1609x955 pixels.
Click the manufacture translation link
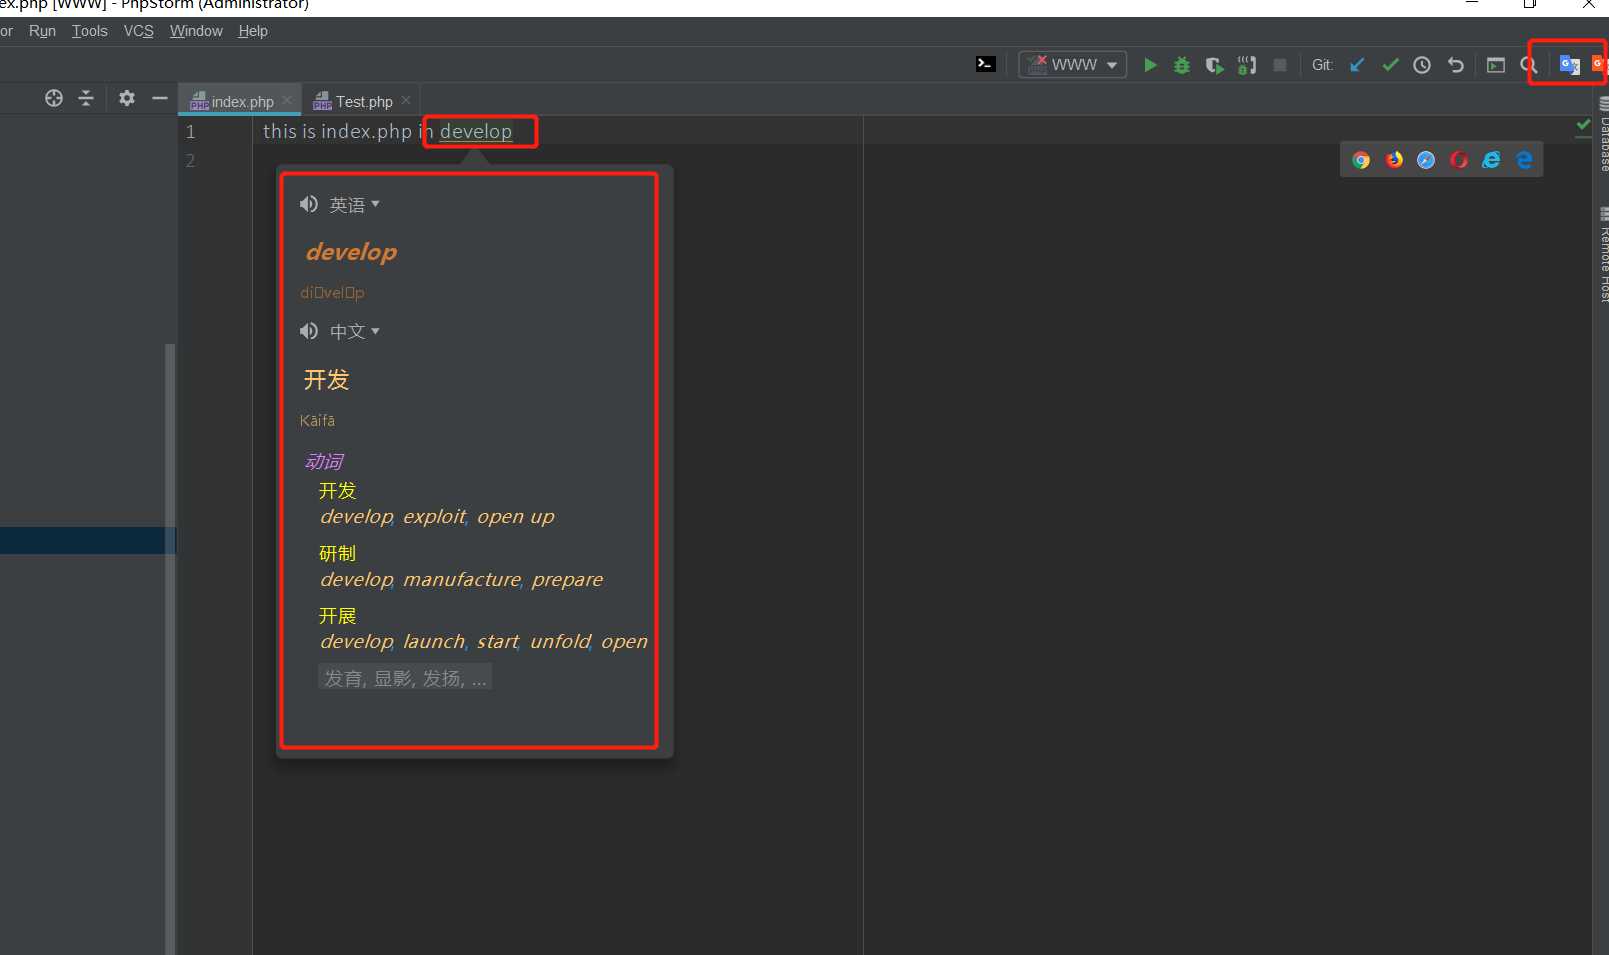[462, 580]
